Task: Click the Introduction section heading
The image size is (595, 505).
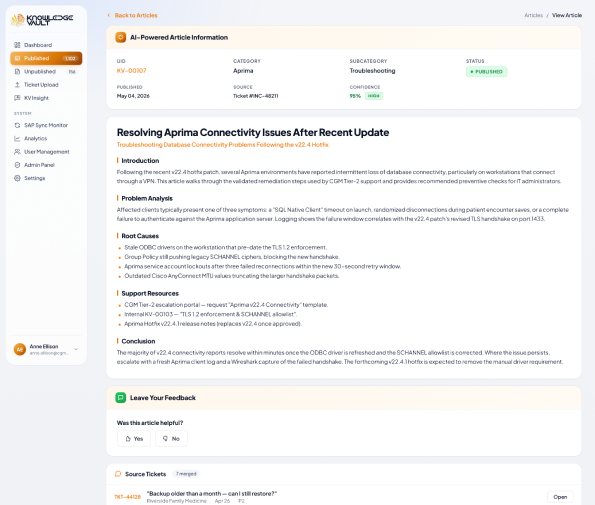Action: 140,161
